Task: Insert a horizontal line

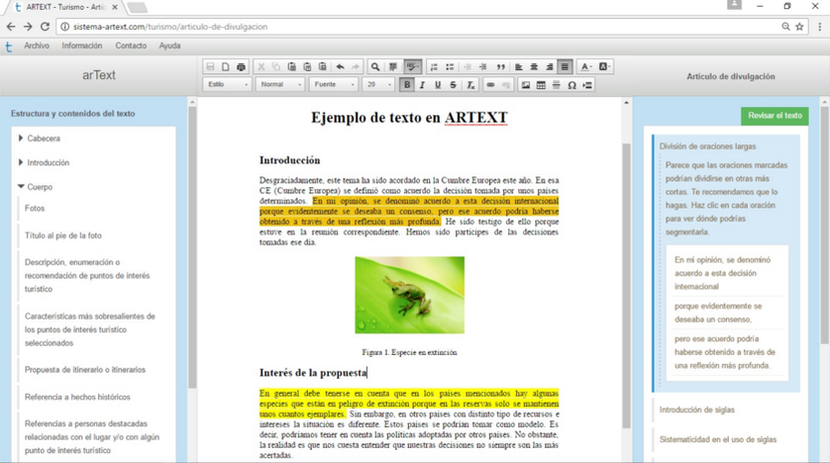Action: pos(556,85)
